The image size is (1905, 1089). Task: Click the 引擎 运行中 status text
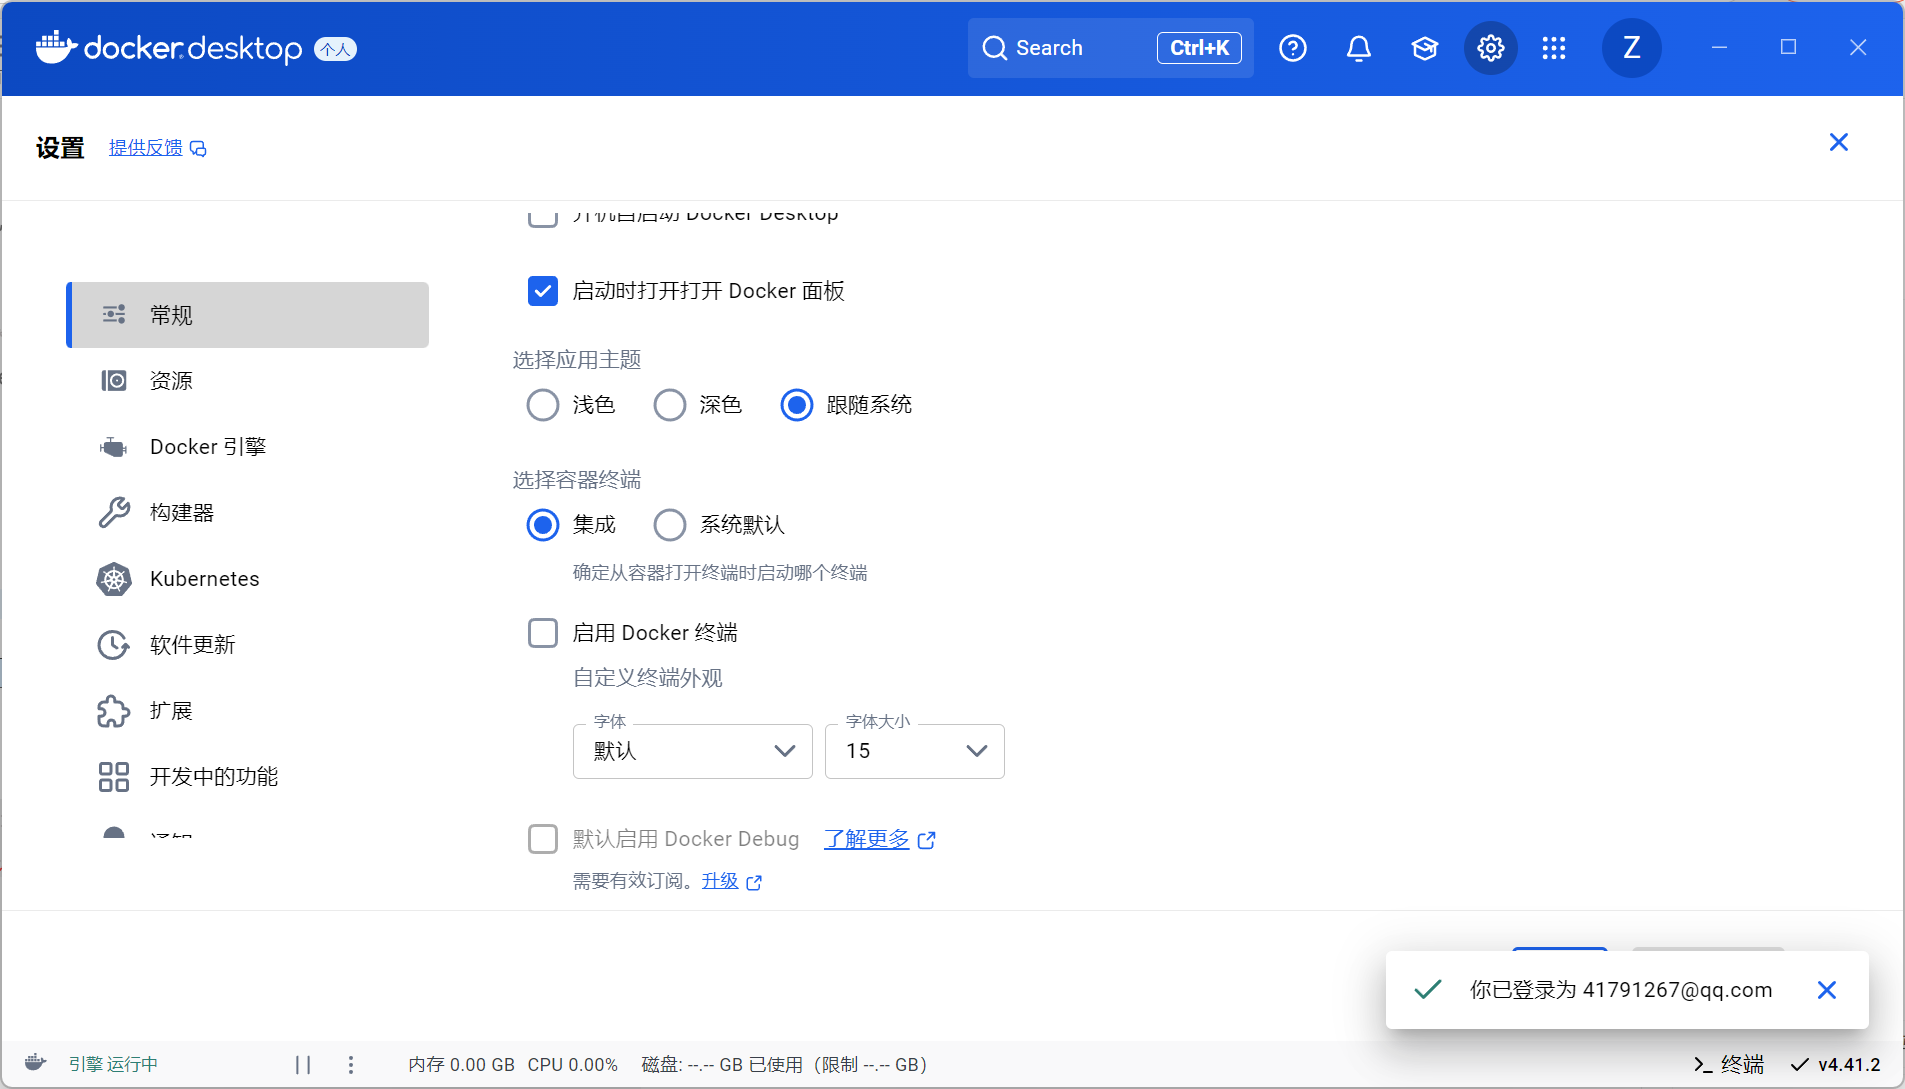(113, 1065)
